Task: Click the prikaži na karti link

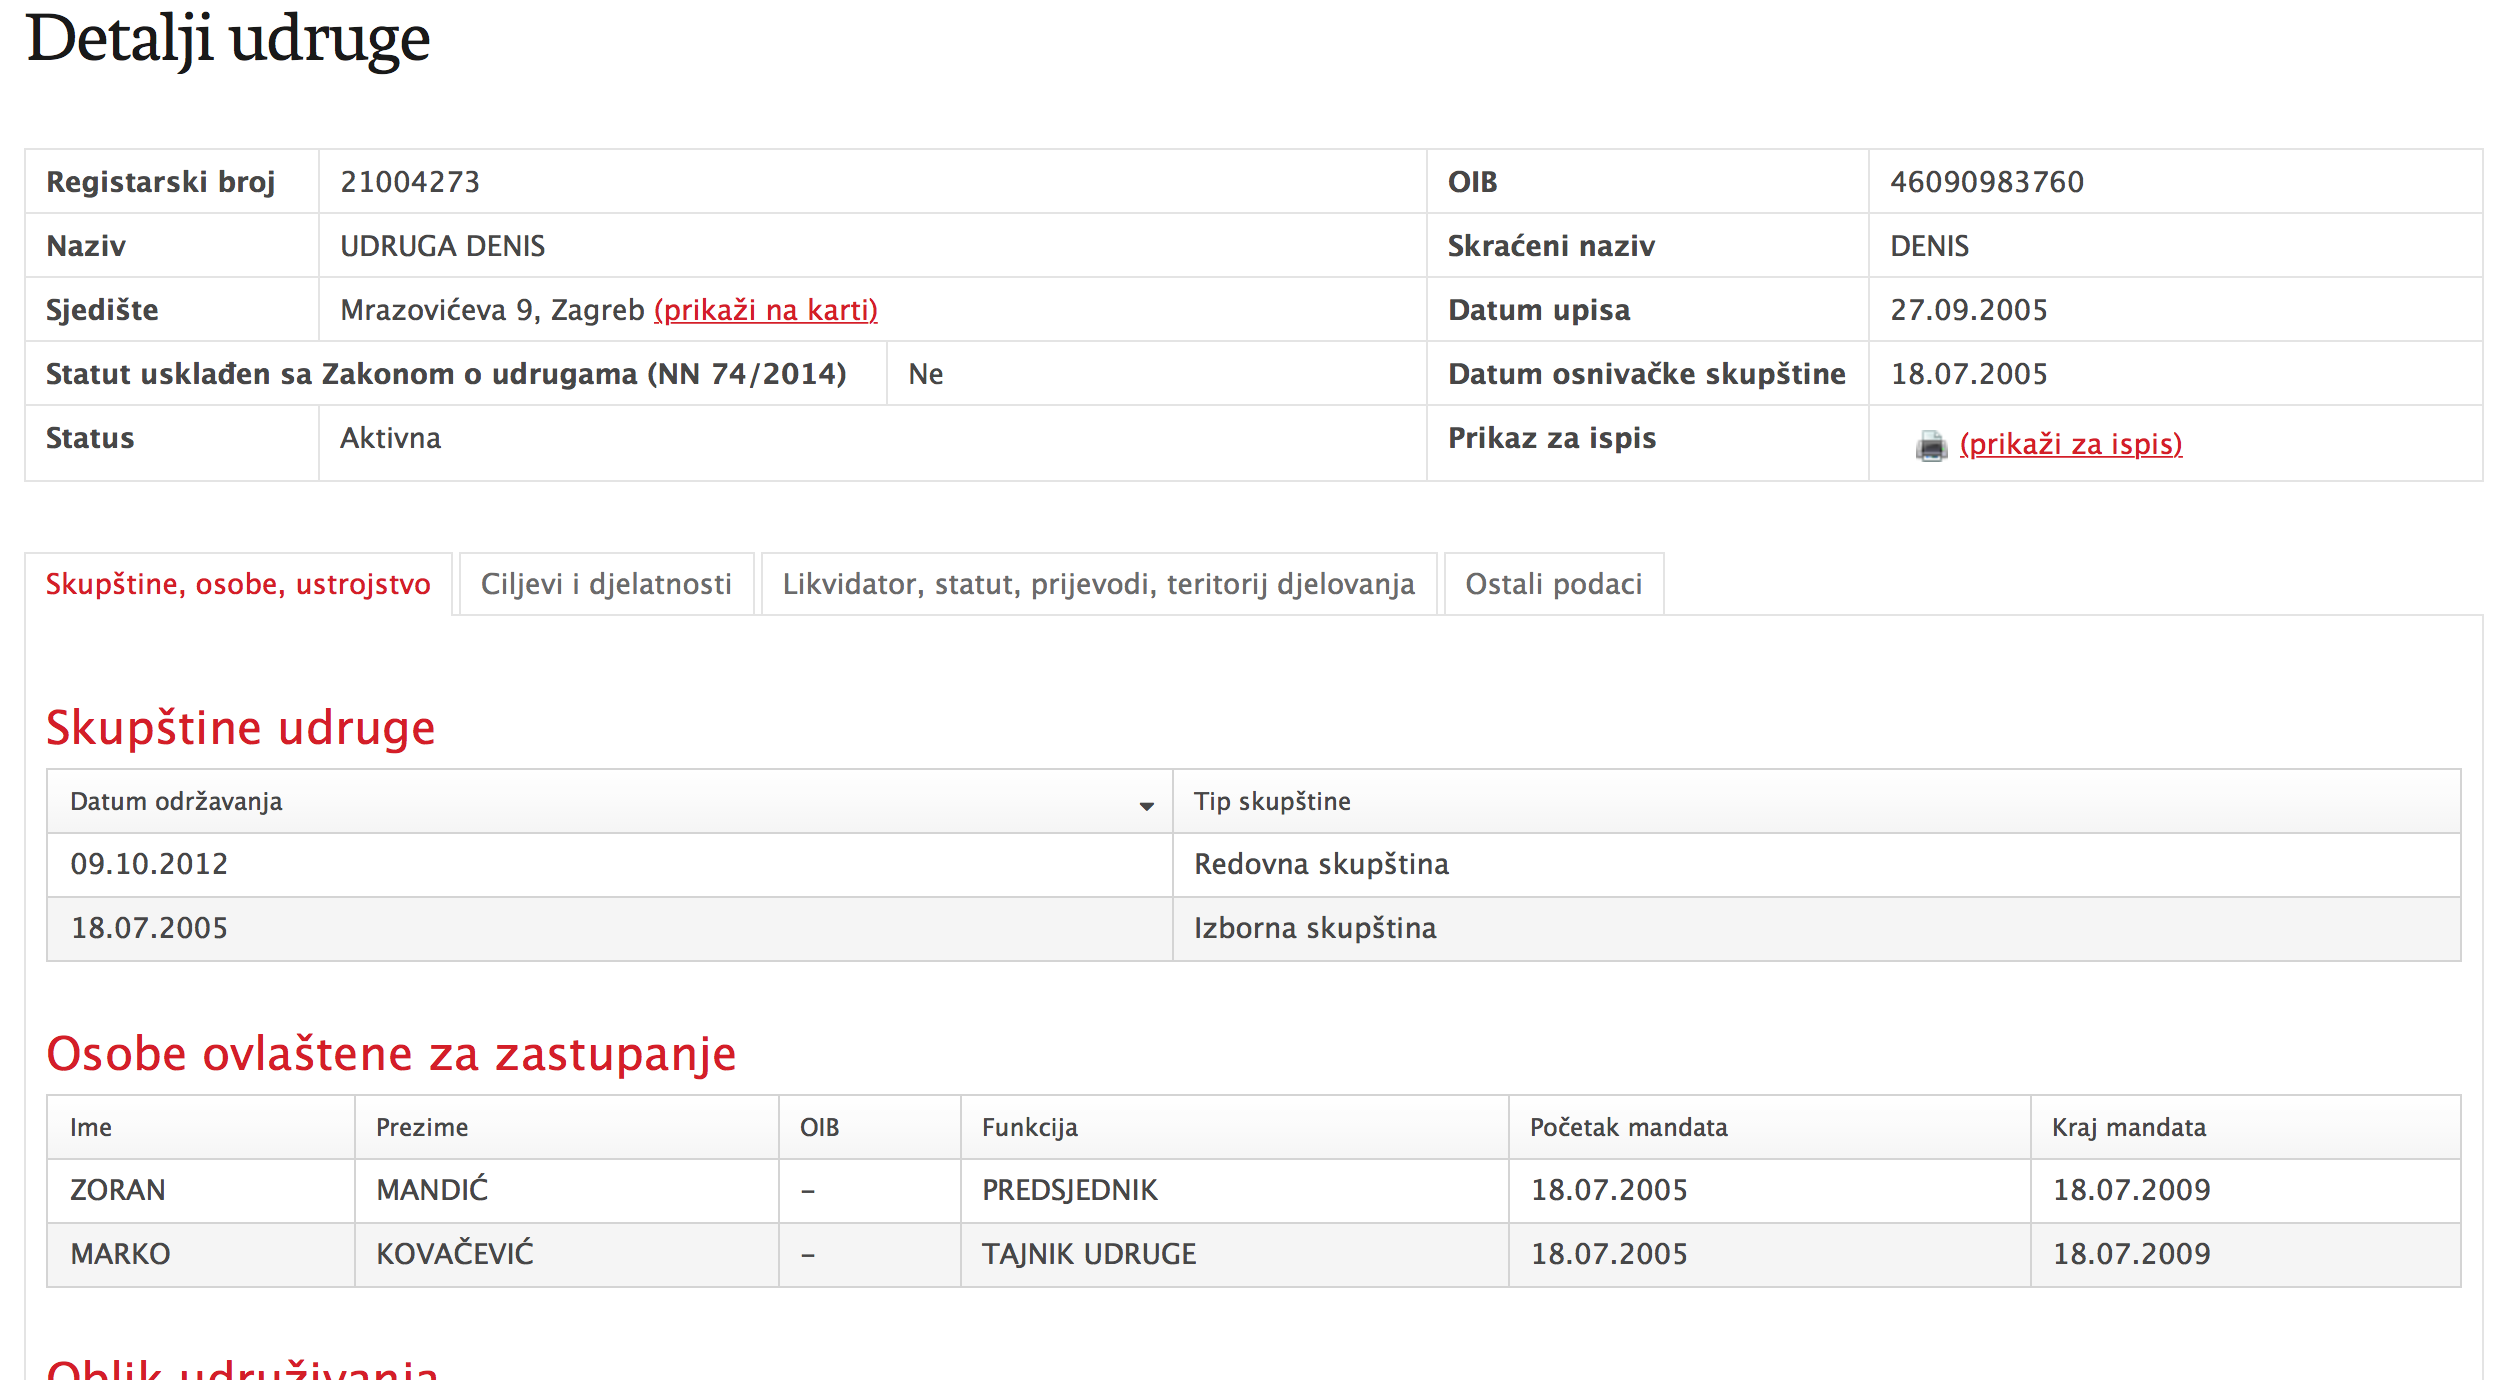Action: point(765,310)
